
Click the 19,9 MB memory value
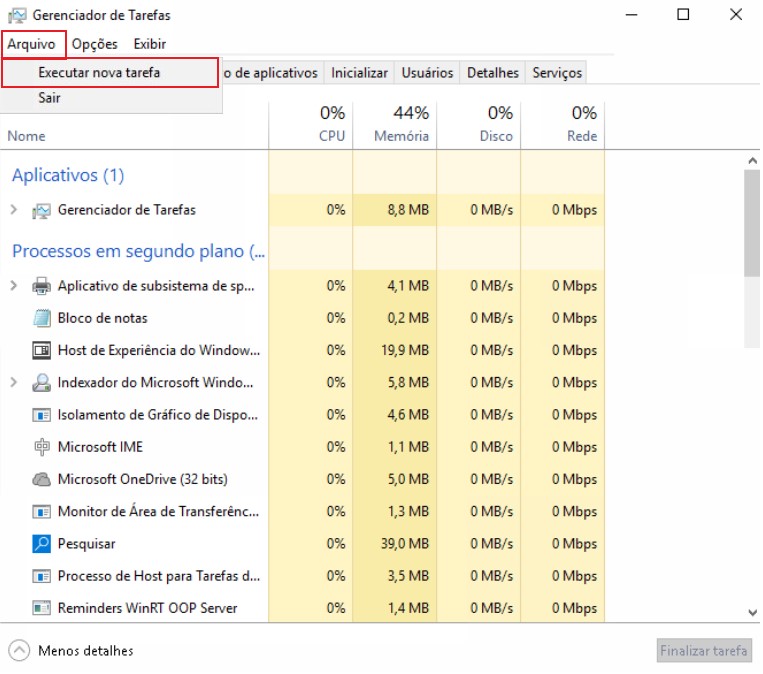coord(405,350)
